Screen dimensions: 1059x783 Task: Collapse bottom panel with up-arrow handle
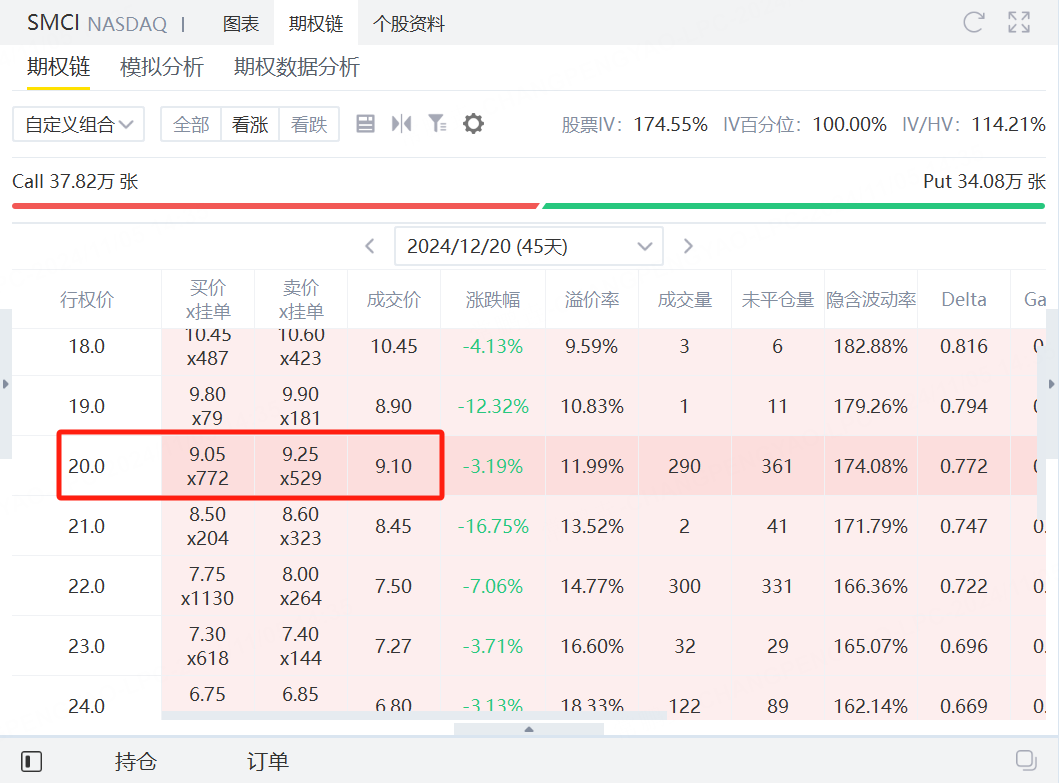pyautogui.click(x=529, y=729)
